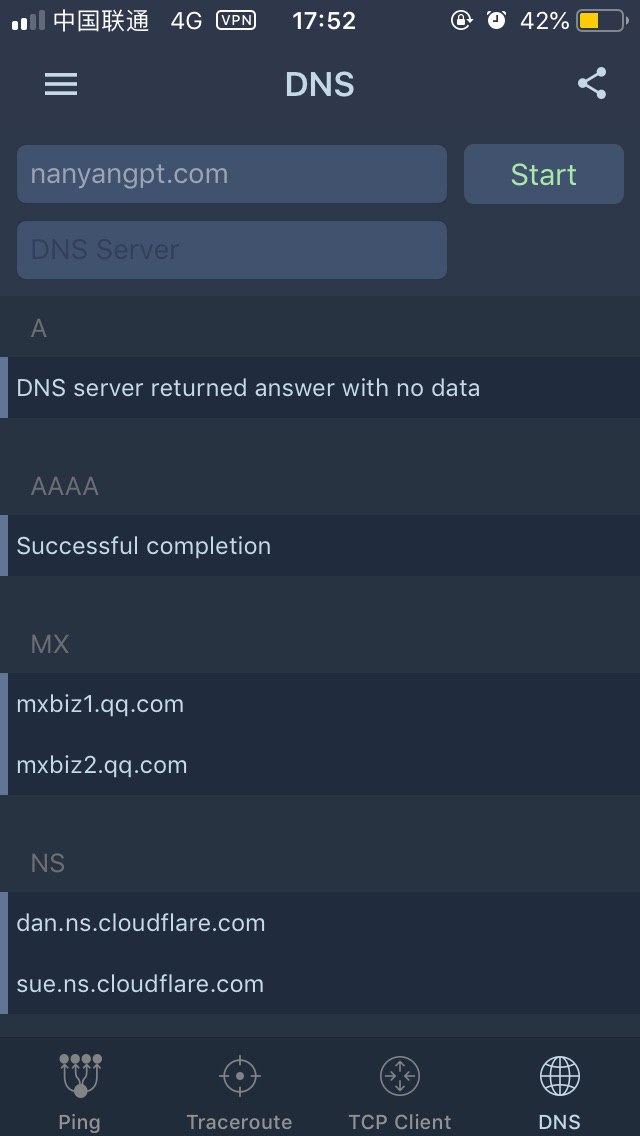The width and height of the screenshot is (640, 1136).
Task: Click the DNS Server input field
Action: pyautogui.click(x=231, y=250)
